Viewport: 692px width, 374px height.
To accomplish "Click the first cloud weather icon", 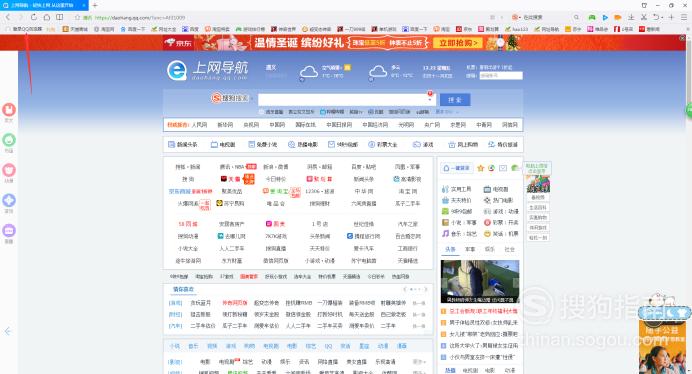I will [308, 72].
